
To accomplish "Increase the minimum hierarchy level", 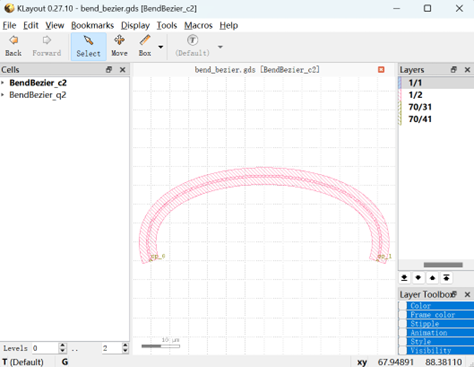I will [62, 346].
